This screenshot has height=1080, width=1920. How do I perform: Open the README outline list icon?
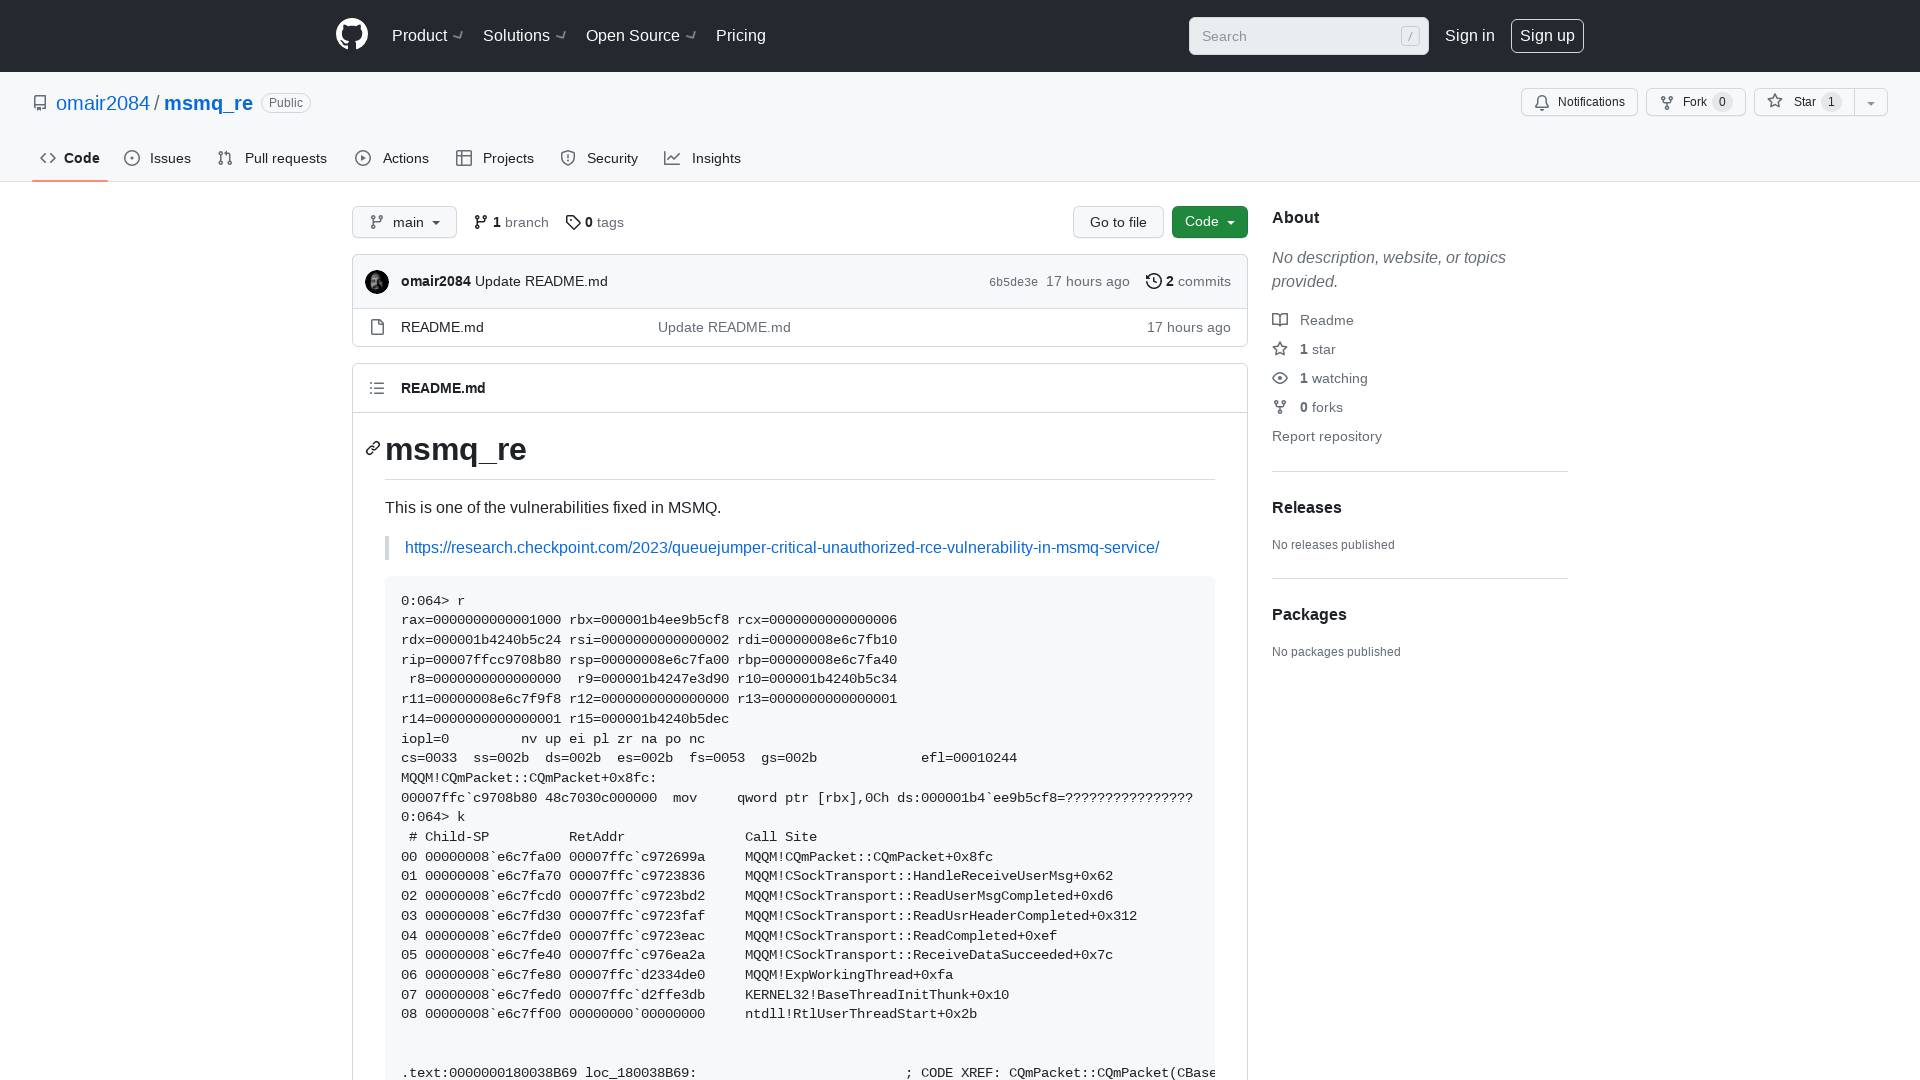[x=377, y=388]
